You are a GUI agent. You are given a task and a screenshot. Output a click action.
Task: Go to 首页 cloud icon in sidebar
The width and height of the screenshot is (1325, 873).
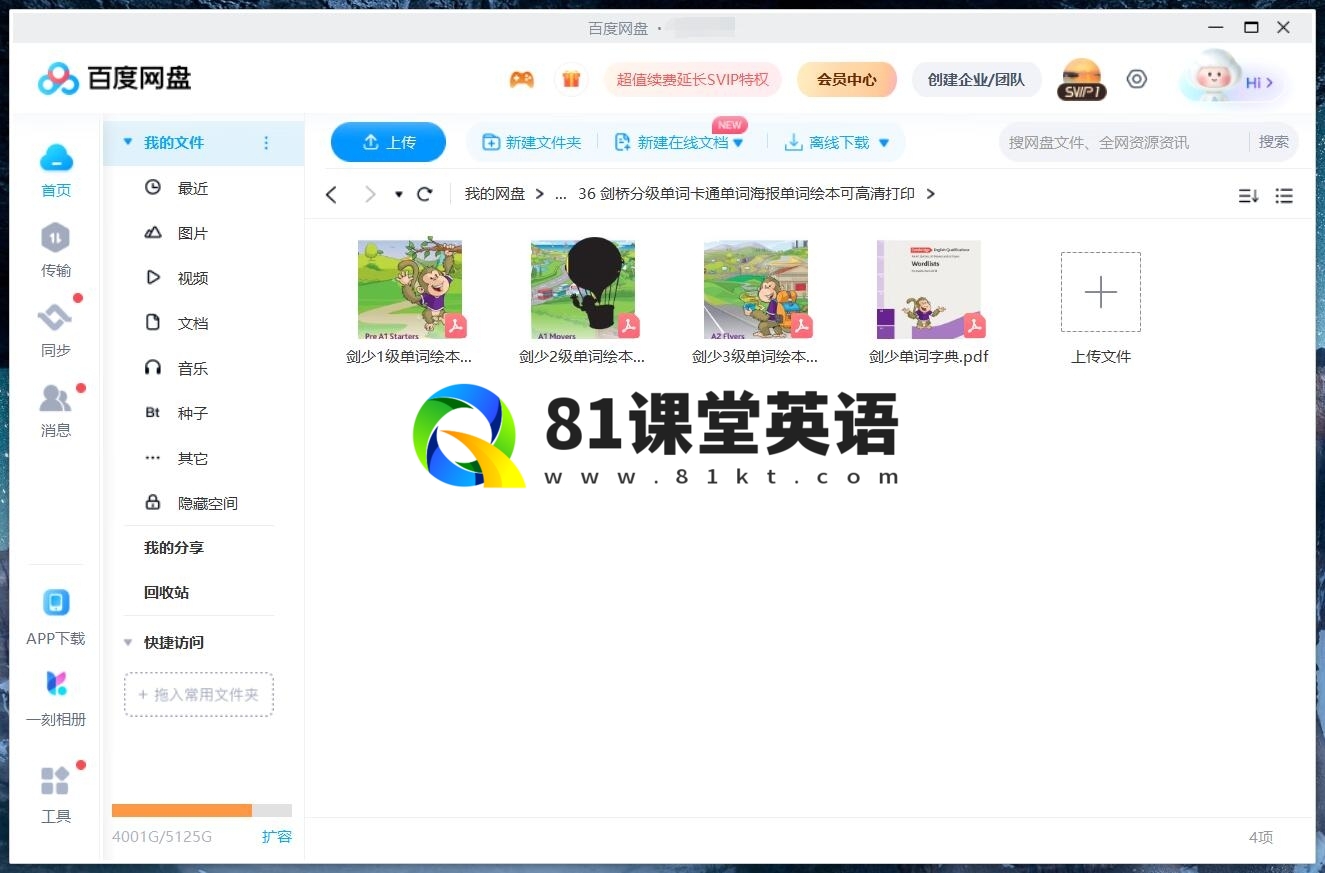click(56, 158)
